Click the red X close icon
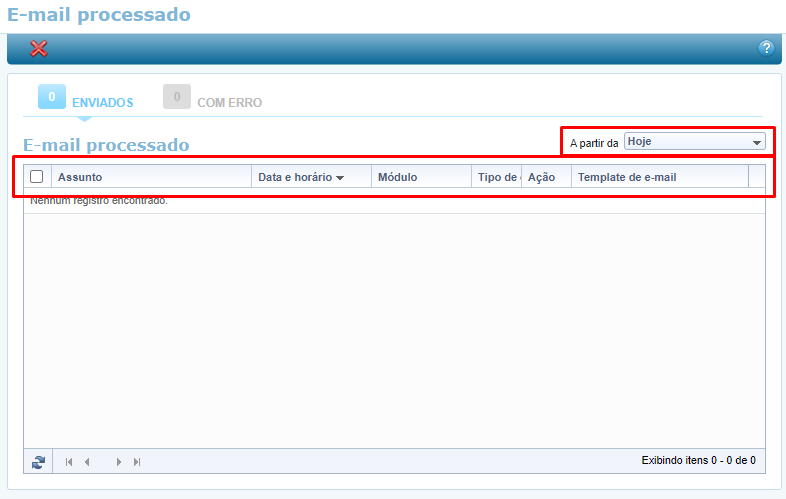The width and height of the screenshot is (786, 499). [x=39, y=48]
